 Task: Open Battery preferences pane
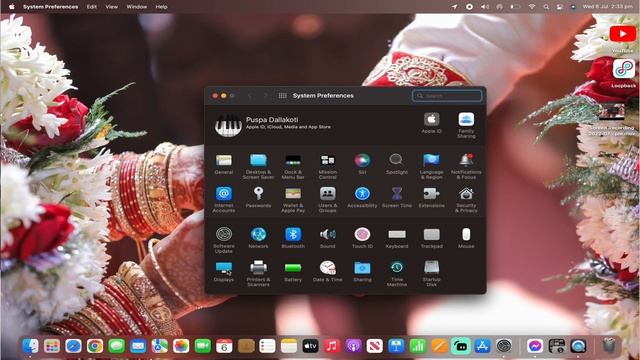(293, 271)
